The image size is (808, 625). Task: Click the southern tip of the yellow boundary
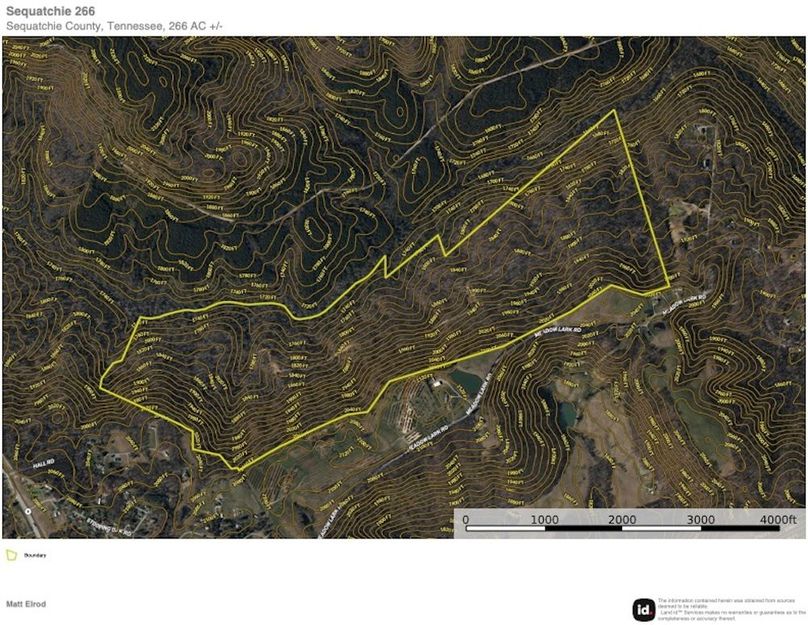238,469
